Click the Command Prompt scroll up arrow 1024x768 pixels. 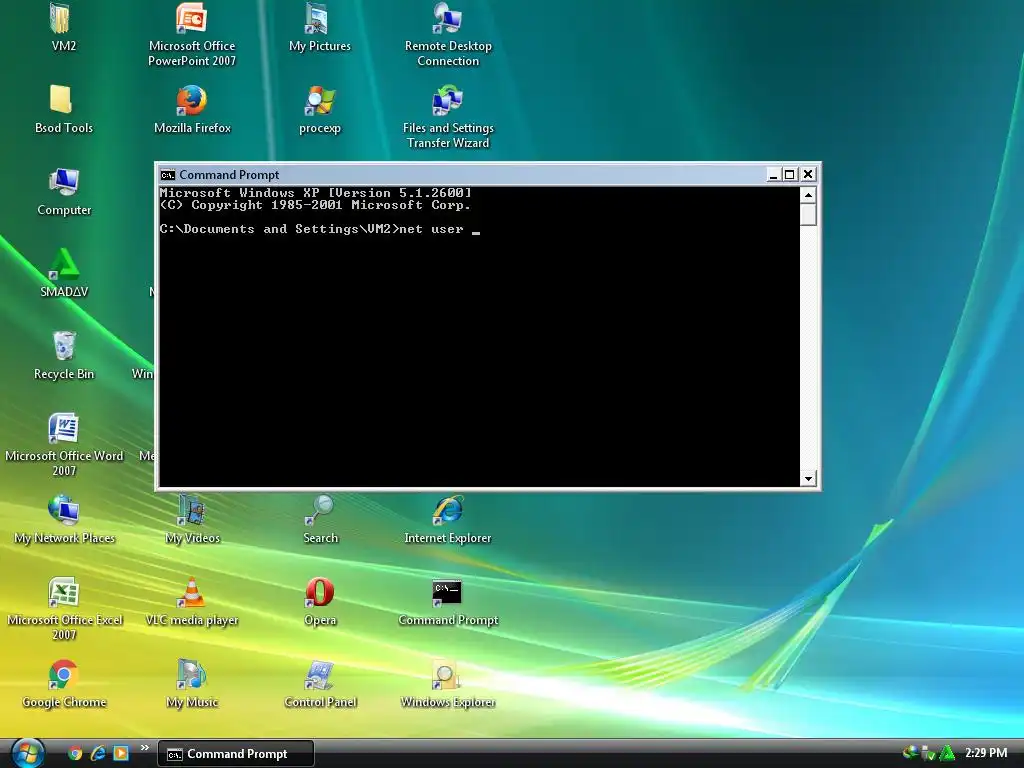[x=808, y=195]
